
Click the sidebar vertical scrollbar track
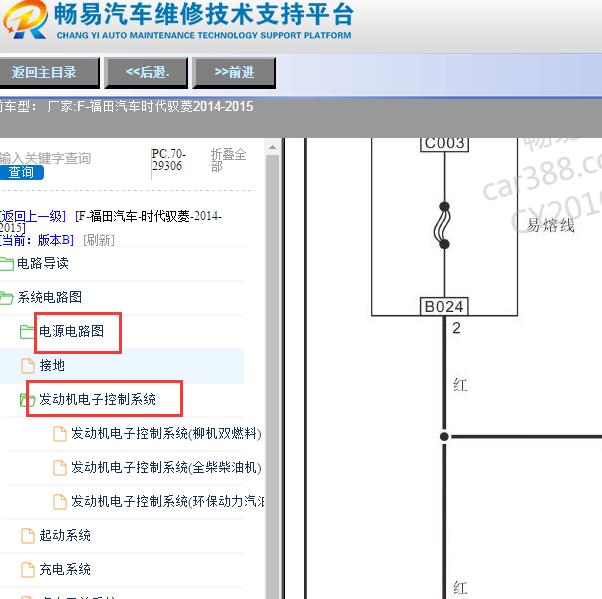coord(272,376)
